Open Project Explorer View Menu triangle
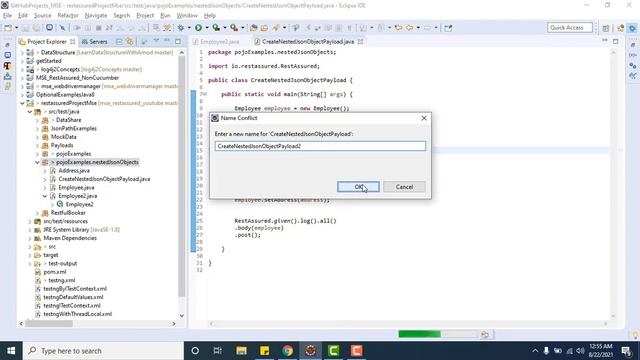 click(156, 41)
